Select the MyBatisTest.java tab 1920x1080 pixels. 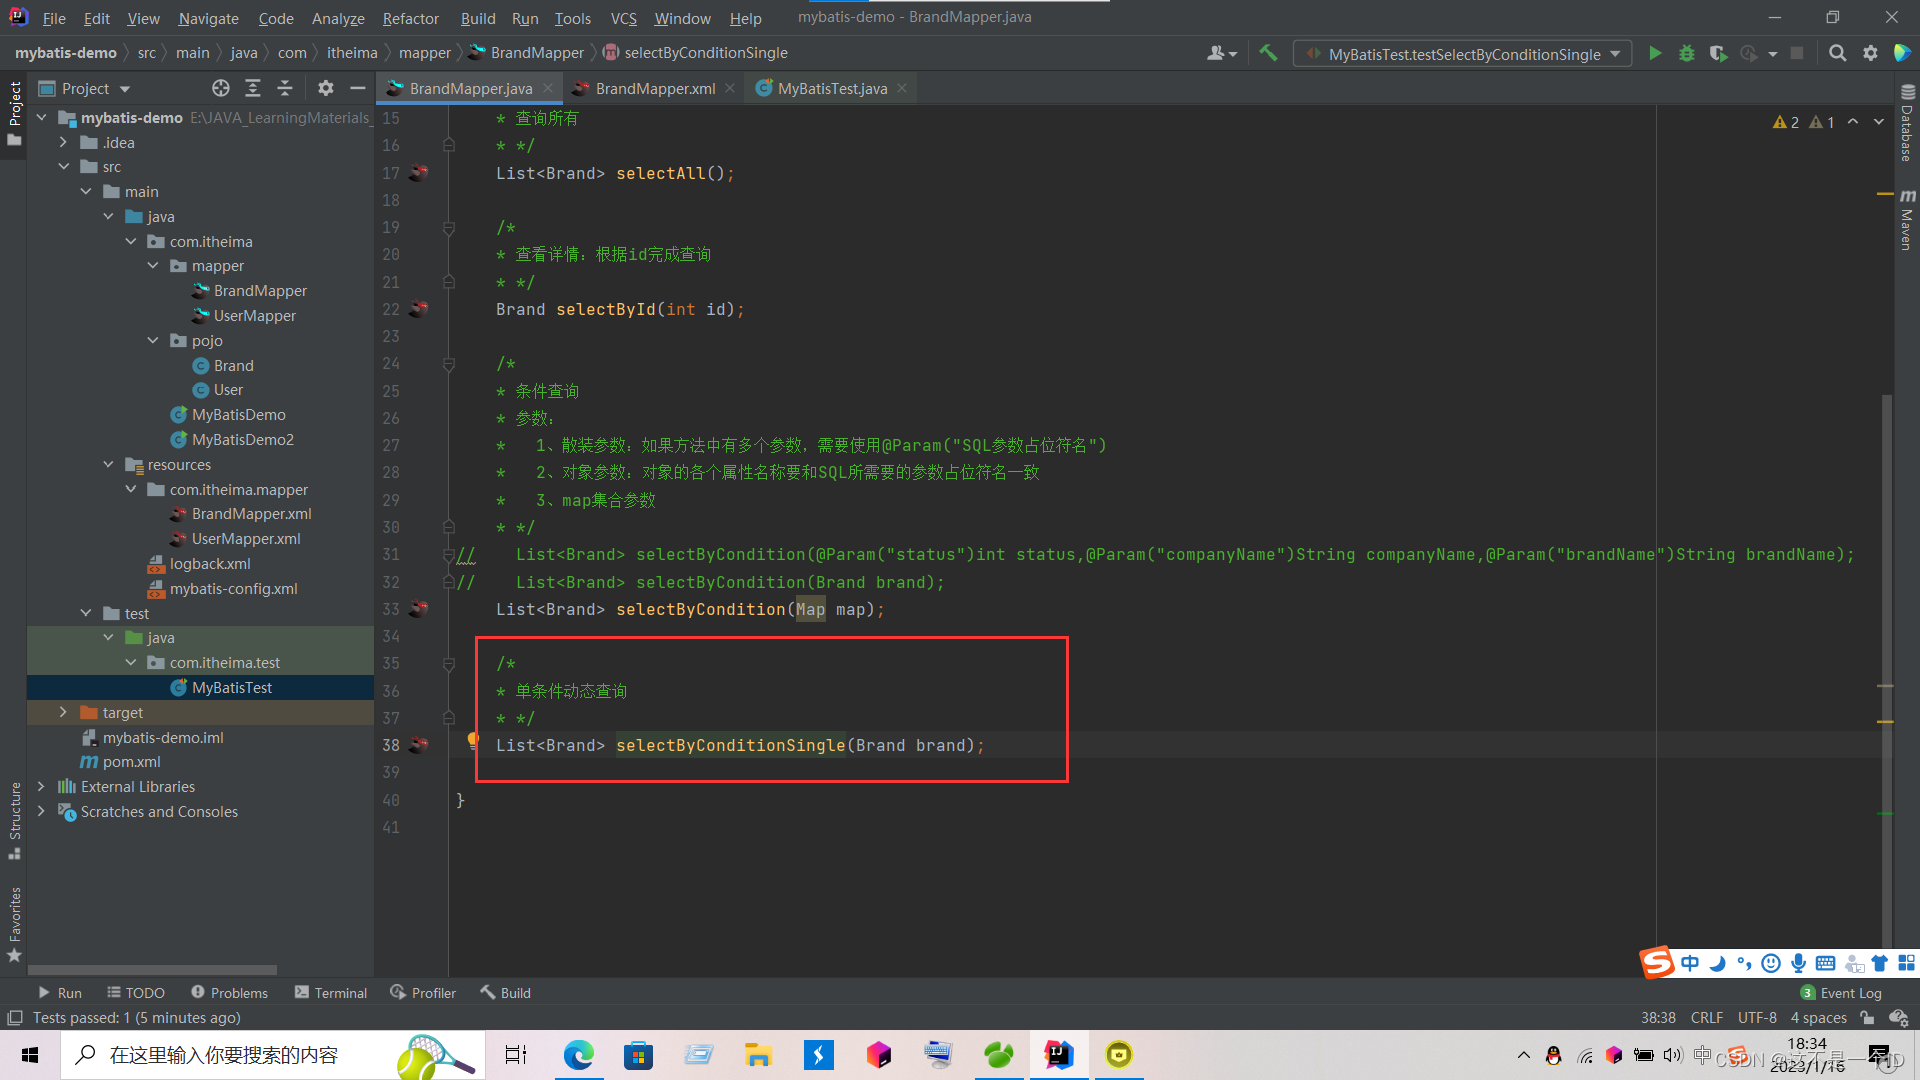point(832,87)
